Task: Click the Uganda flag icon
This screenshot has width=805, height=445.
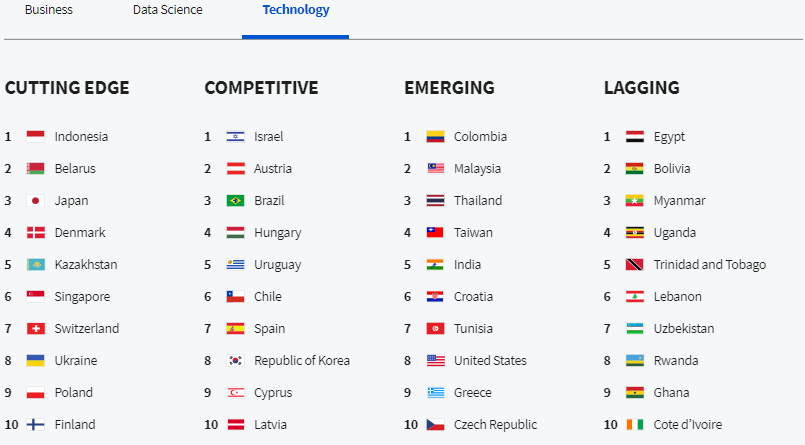Action: pyautogui.click(x=635, y=233)
